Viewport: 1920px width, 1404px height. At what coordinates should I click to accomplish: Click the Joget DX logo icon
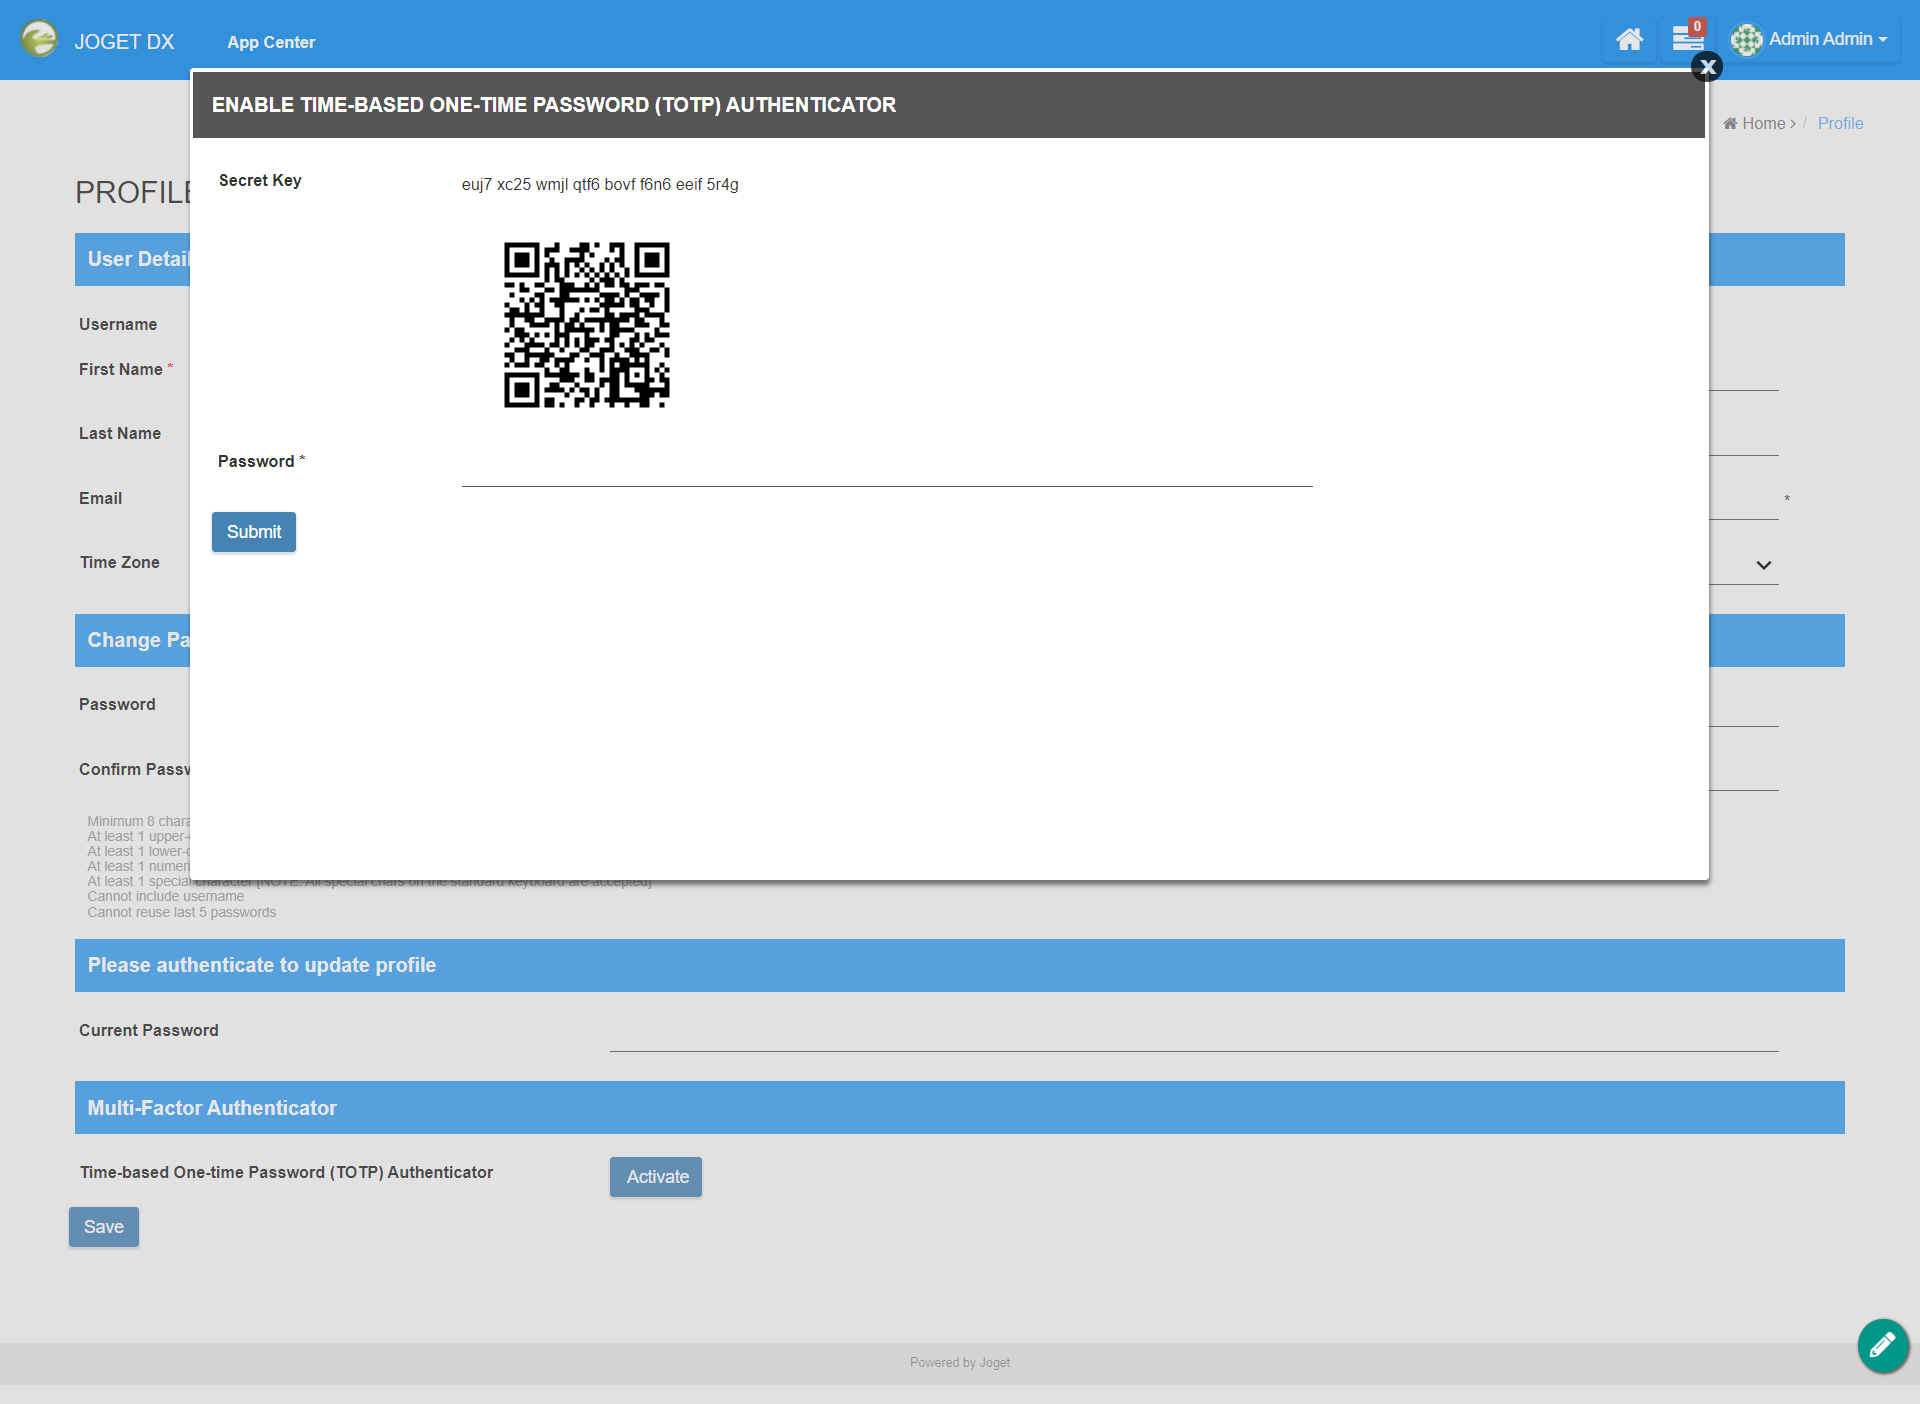pos(39,40)
